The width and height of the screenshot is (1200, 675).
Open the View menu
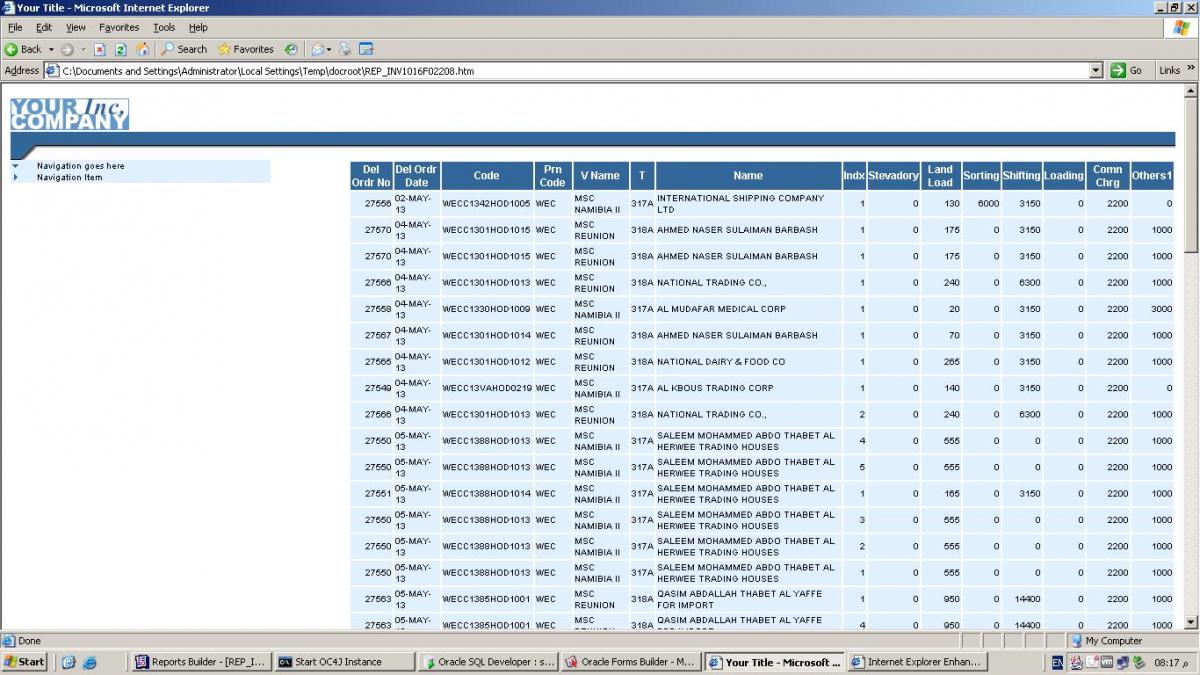click(x=76, y=27)
